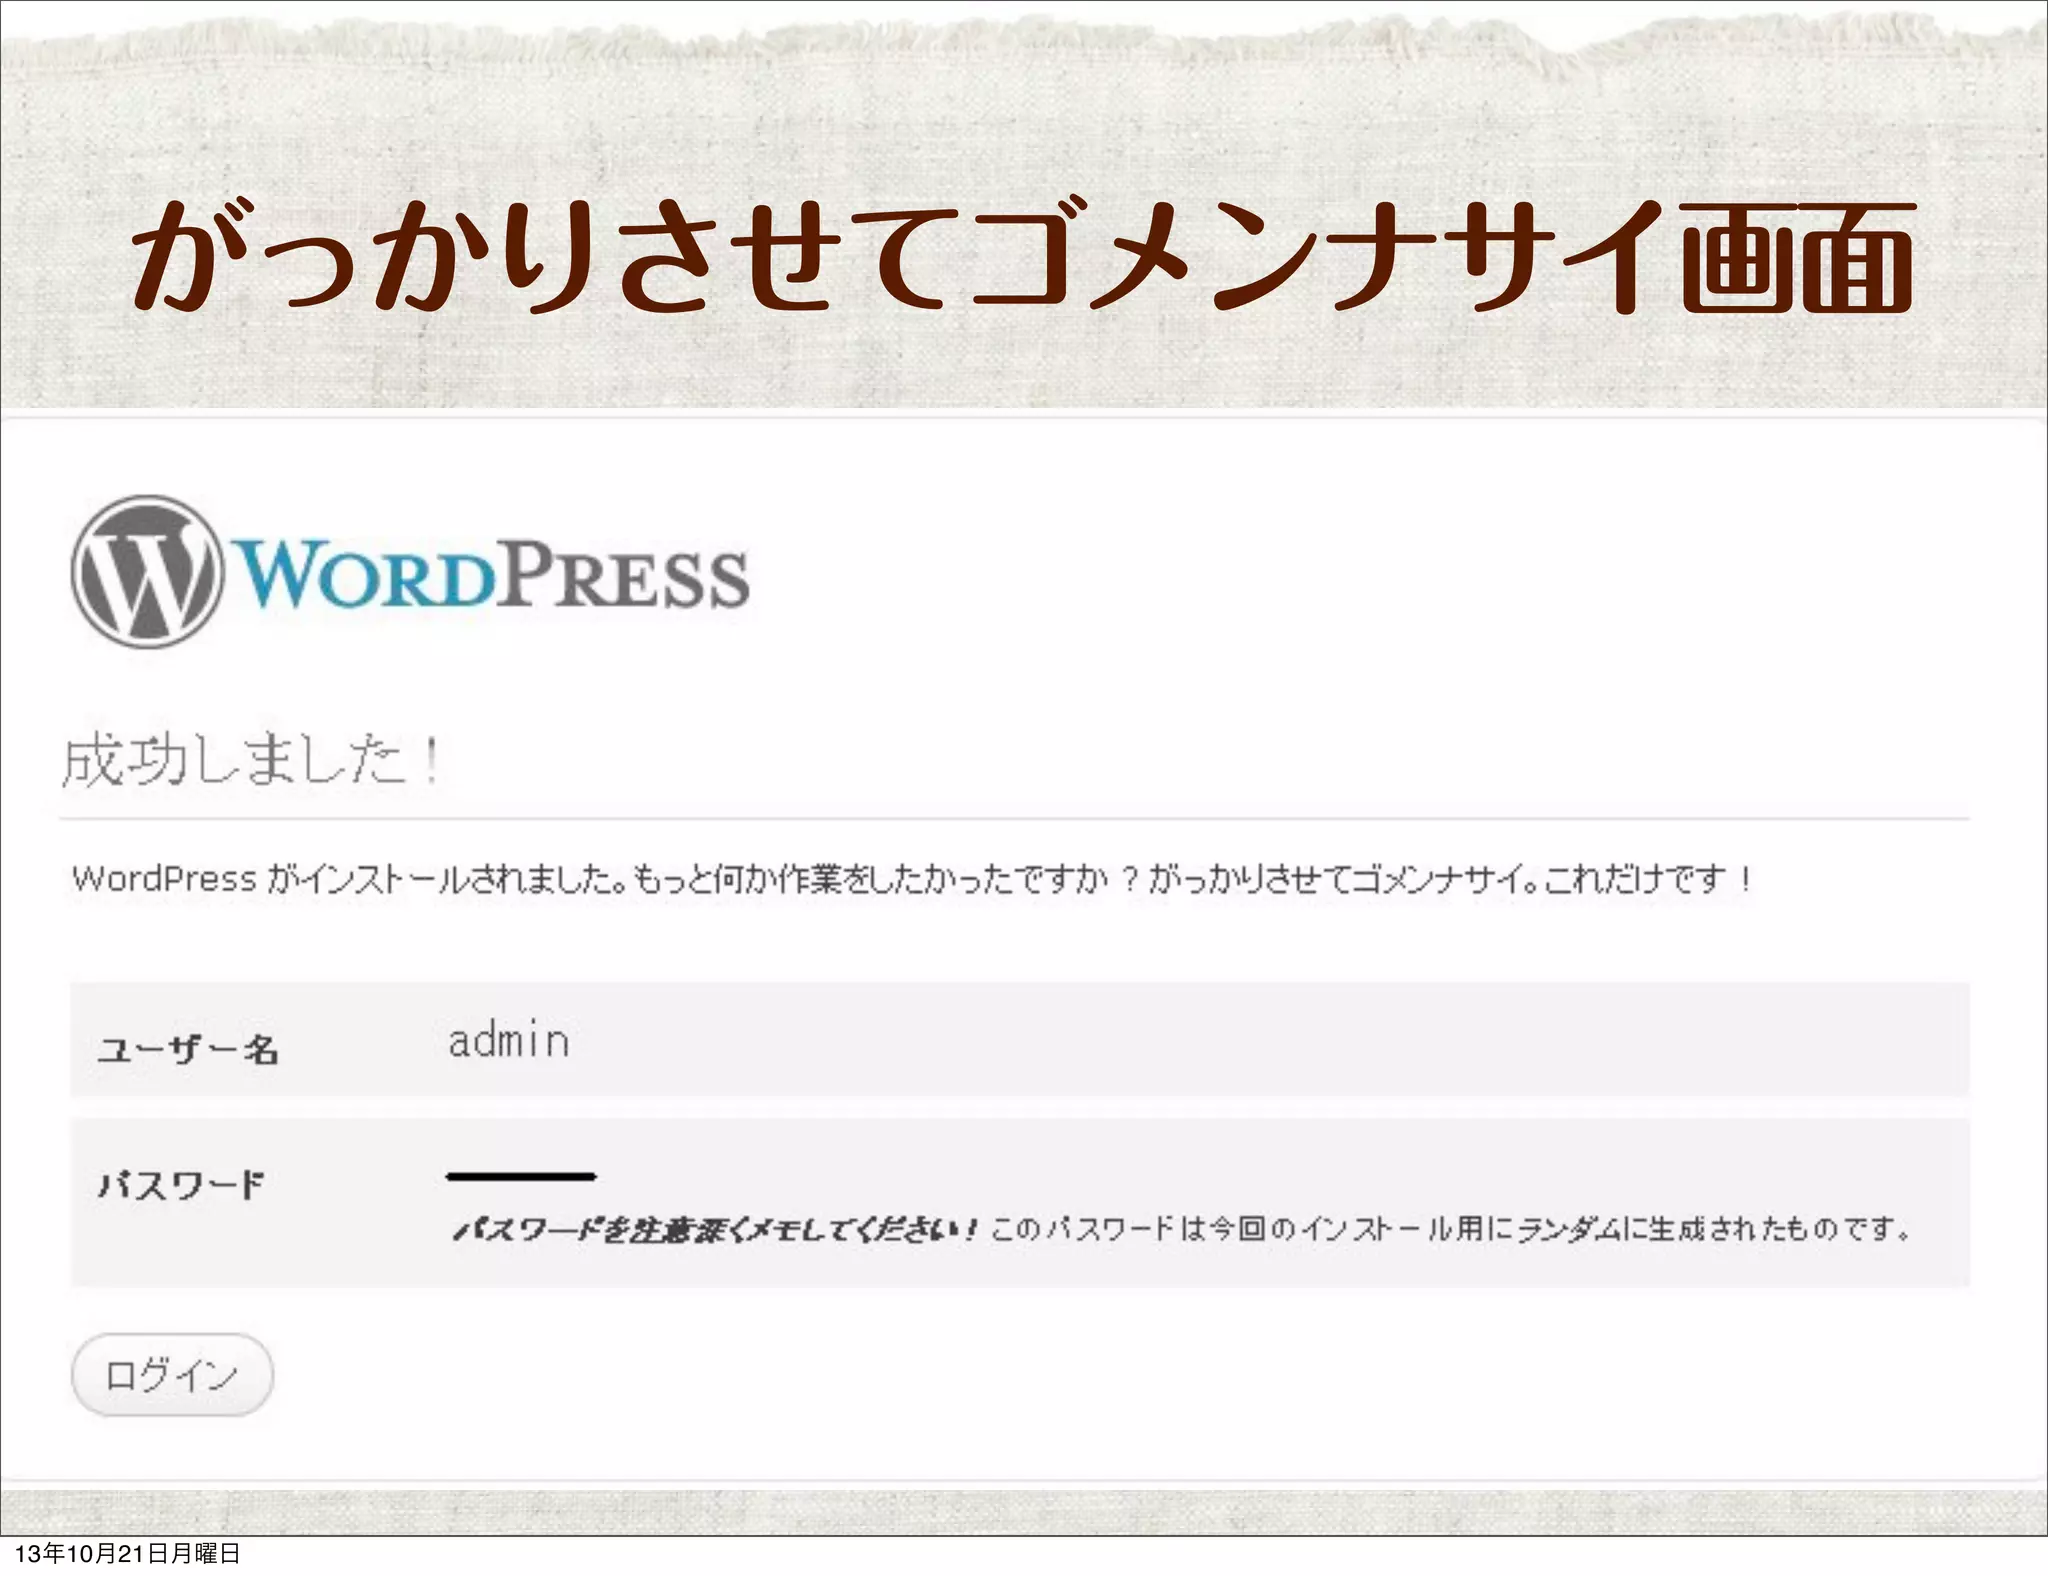Click the redacted password value bar
This screenshot has width=2048, height=1576.
(x=521, y=1177)
